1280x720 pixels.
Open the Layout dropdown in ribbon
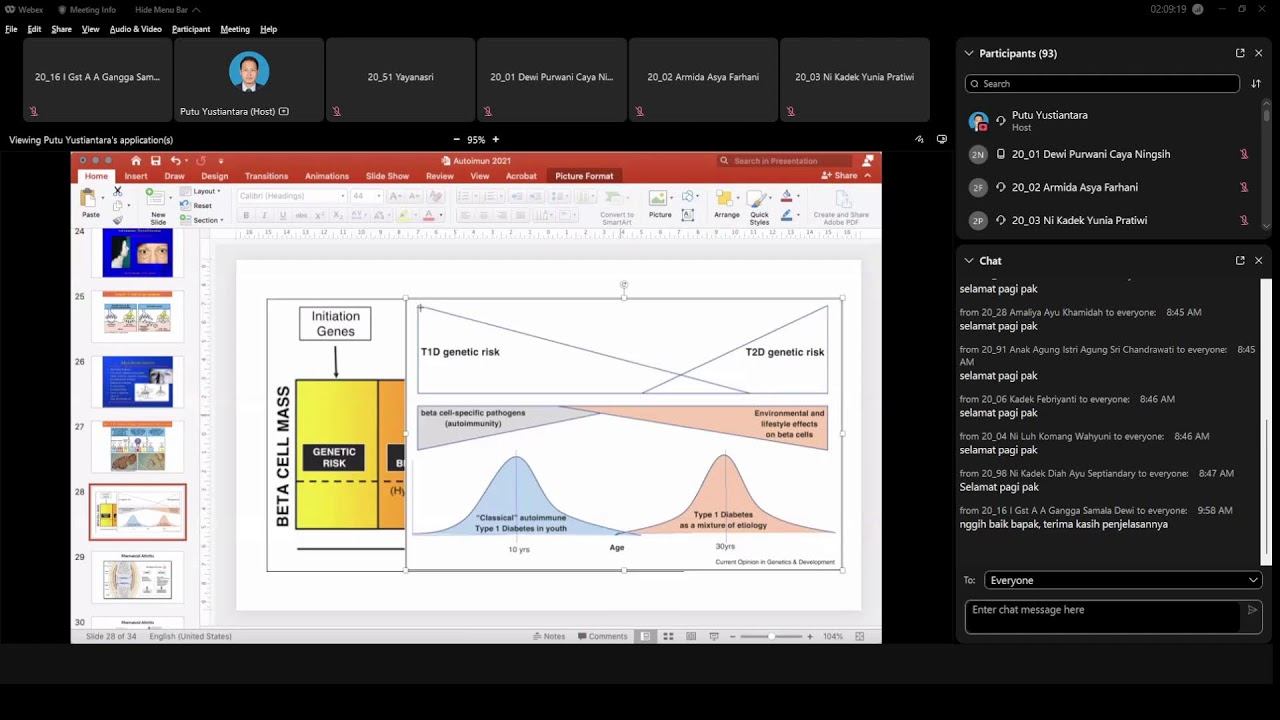pyautogui.click(x=201, y=191)
